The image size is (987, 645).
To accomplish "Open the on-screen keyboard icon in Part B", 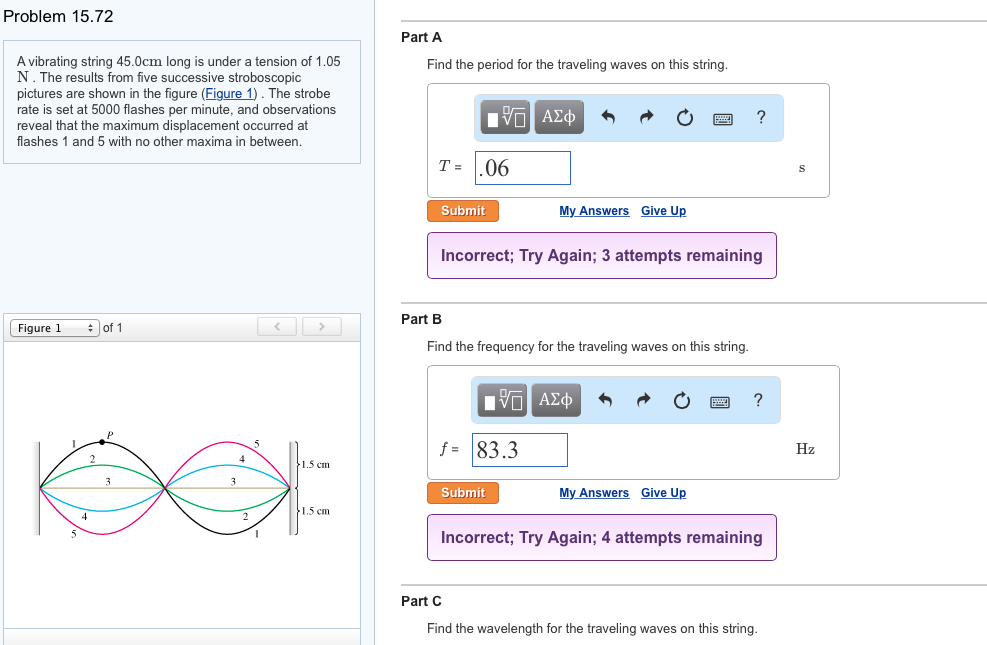I will point(722,400).
